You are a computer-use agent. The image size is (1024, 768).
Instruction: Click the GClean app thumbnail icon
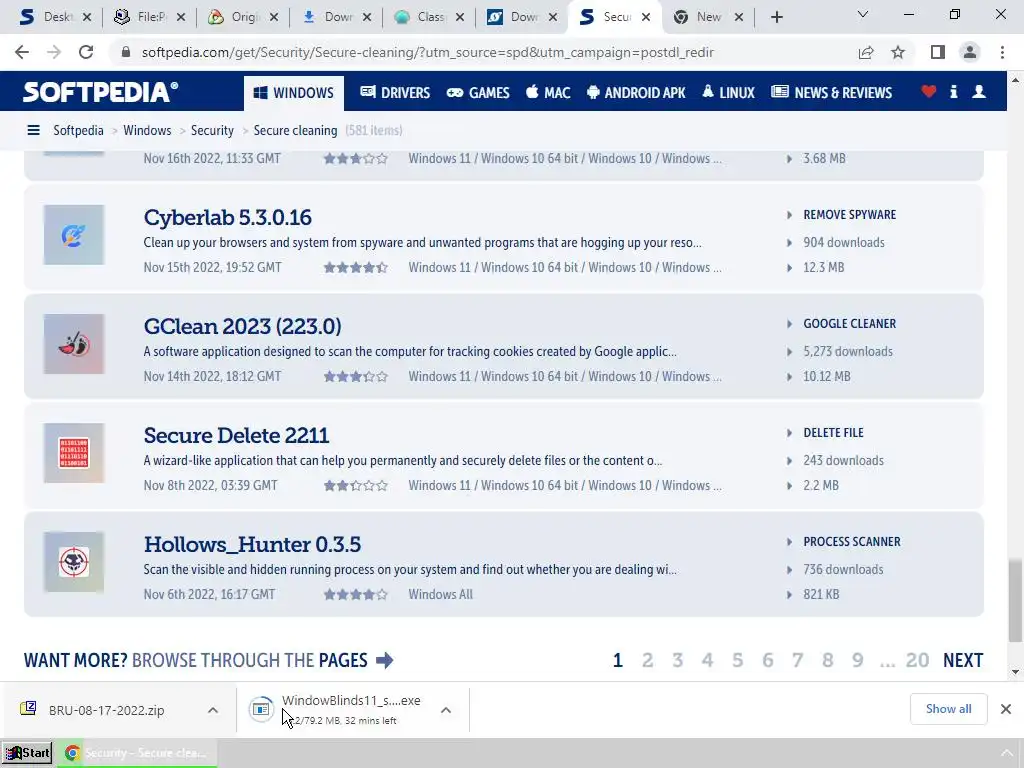tap(74, 344)
